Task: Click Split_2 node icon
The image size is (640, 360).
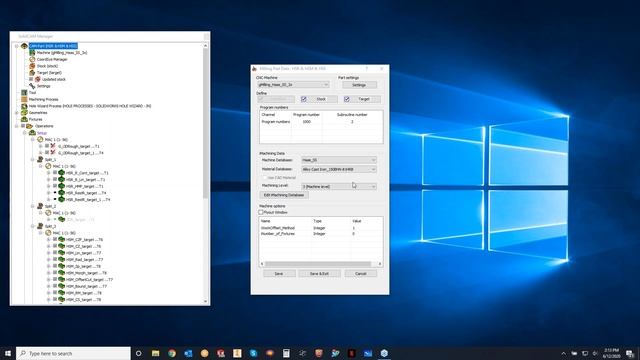Action: 40,206
